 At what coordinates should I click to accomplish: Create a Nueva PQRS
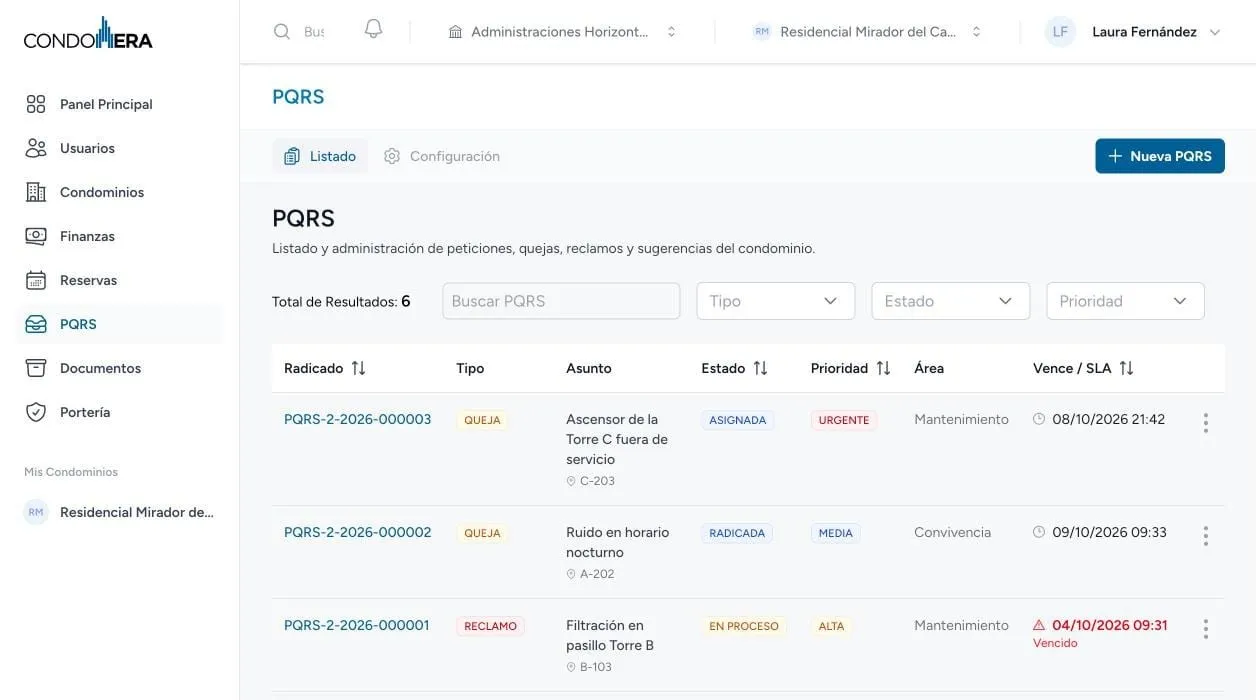pos(1160,156)
